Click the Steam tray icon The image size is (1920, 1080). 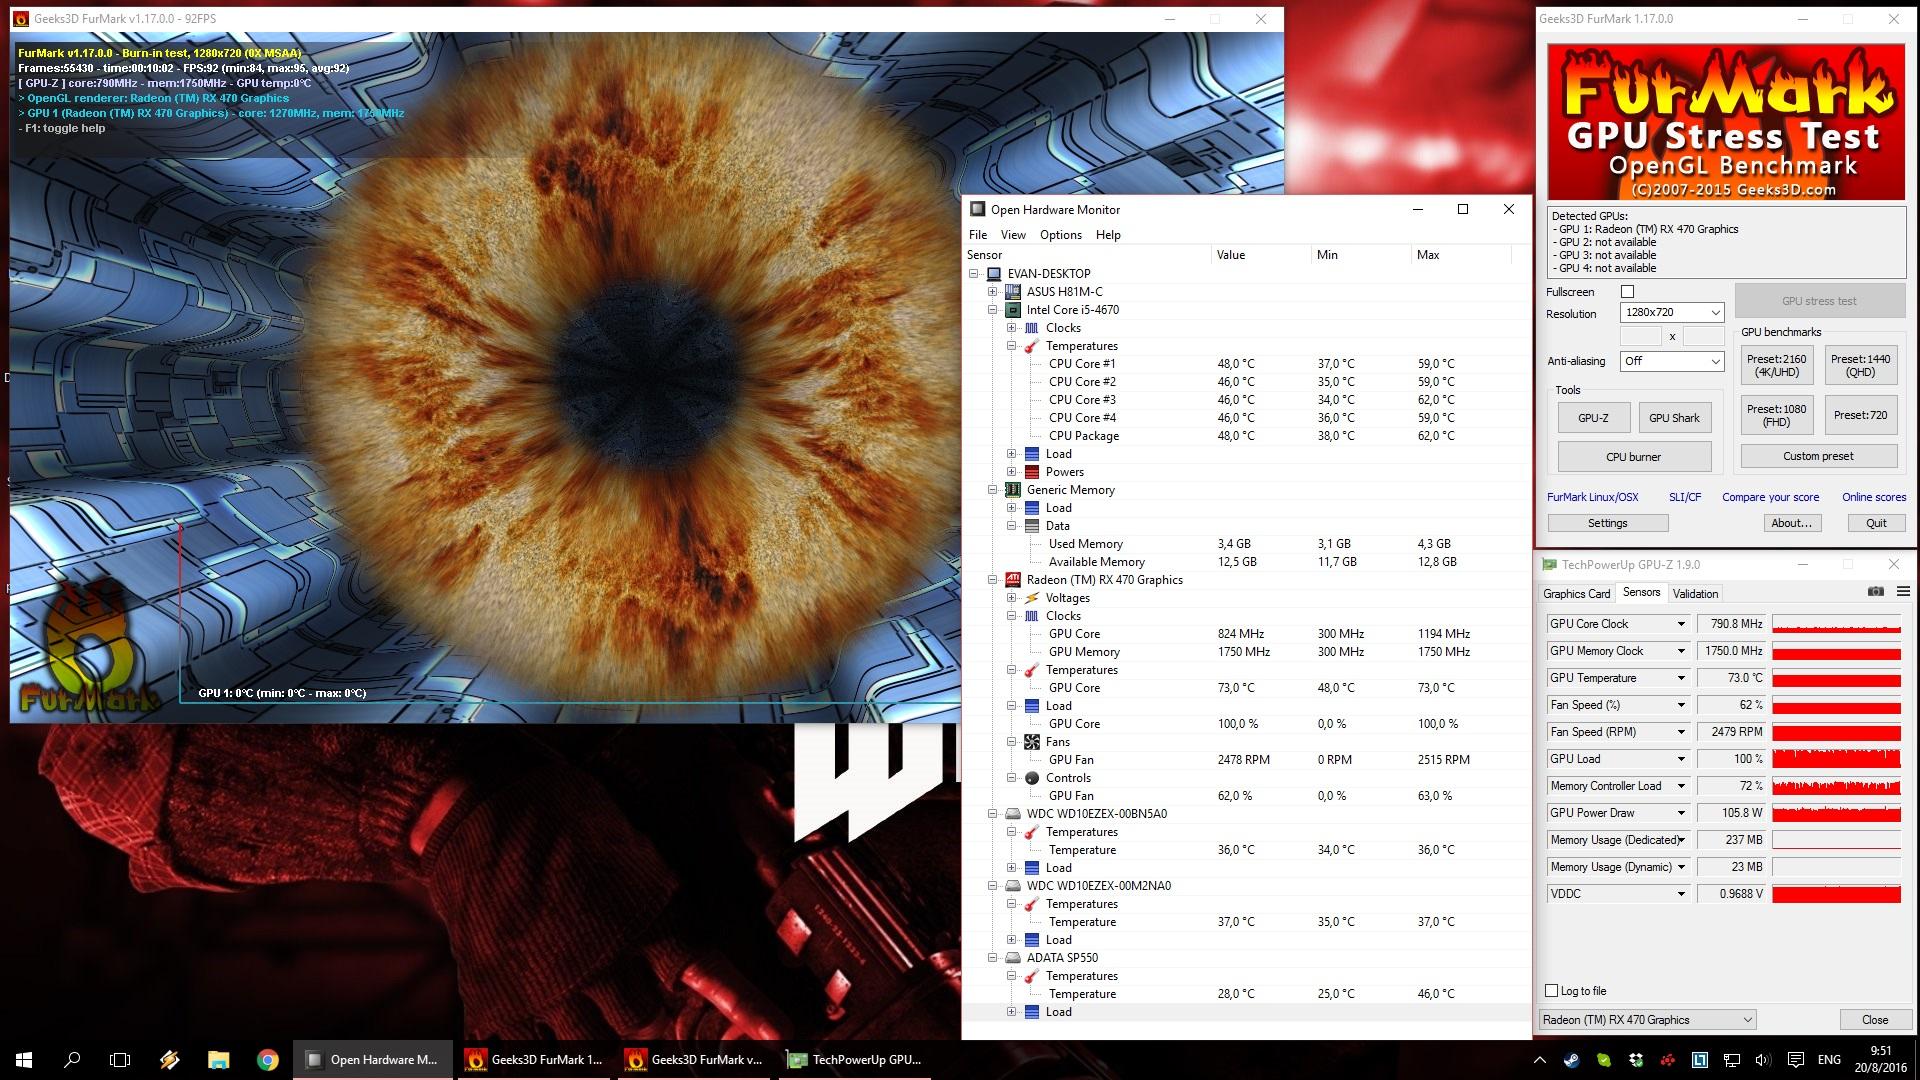1571,1060
